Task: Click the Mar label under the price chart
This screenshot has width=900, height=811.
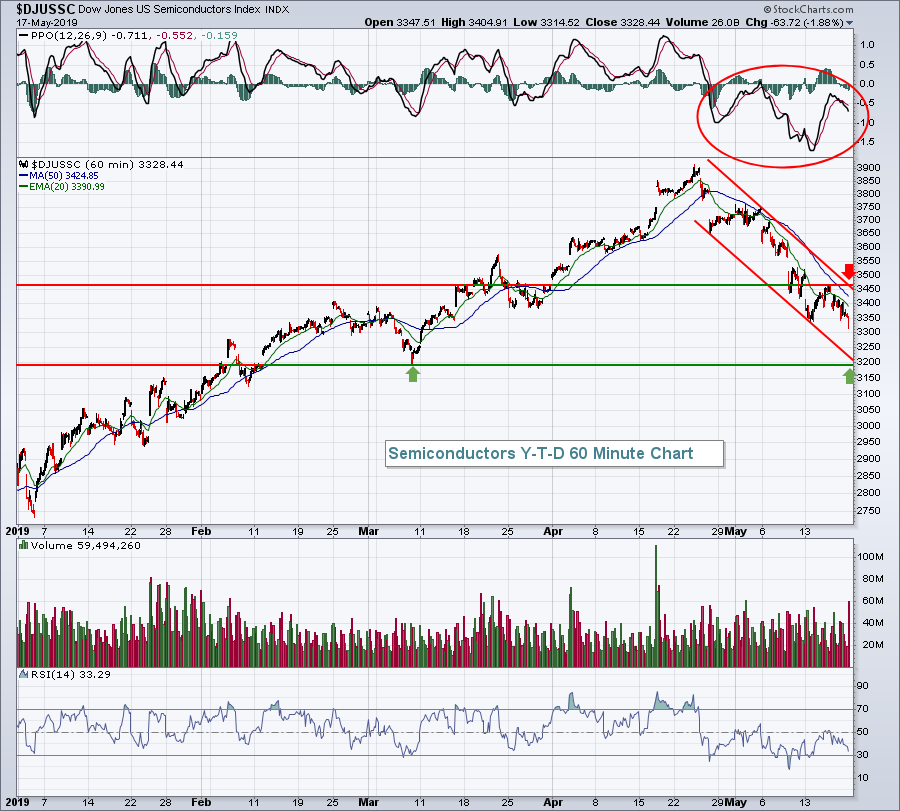Action: [368, 531]
